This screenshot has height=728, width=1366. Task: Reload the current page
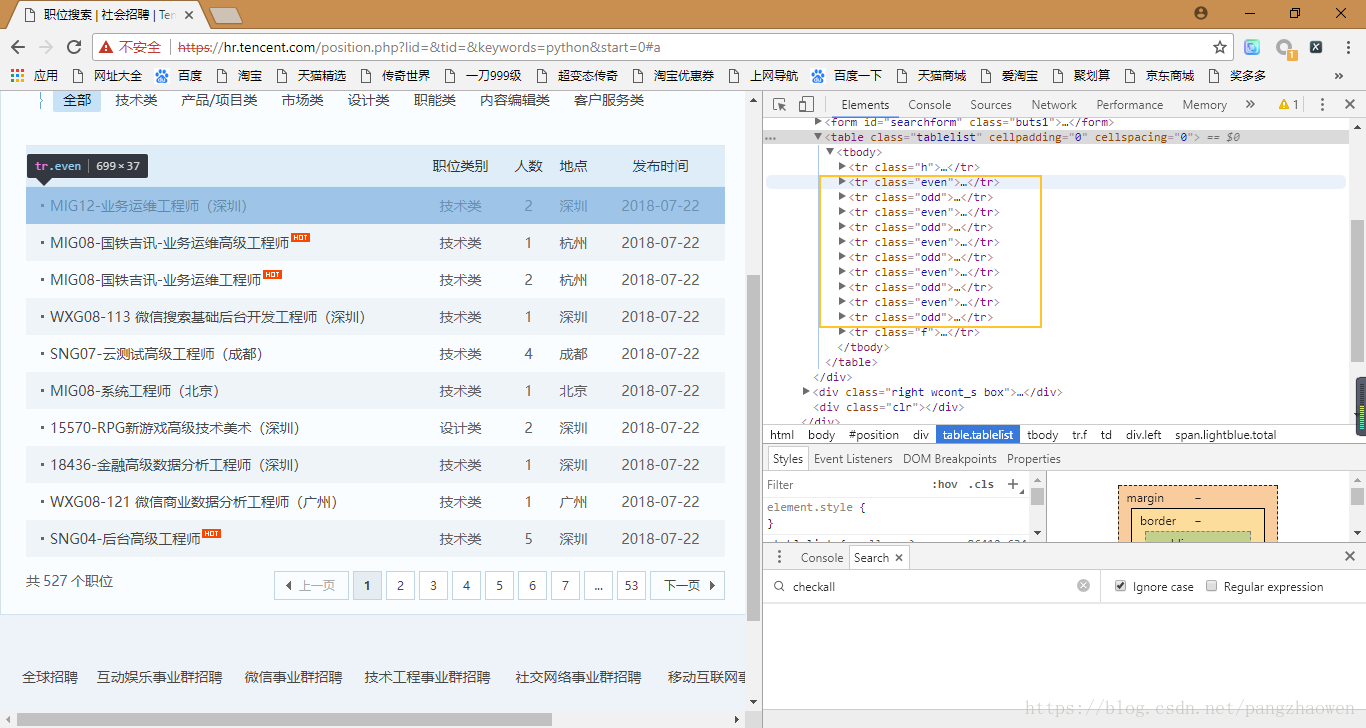[74, 47]
